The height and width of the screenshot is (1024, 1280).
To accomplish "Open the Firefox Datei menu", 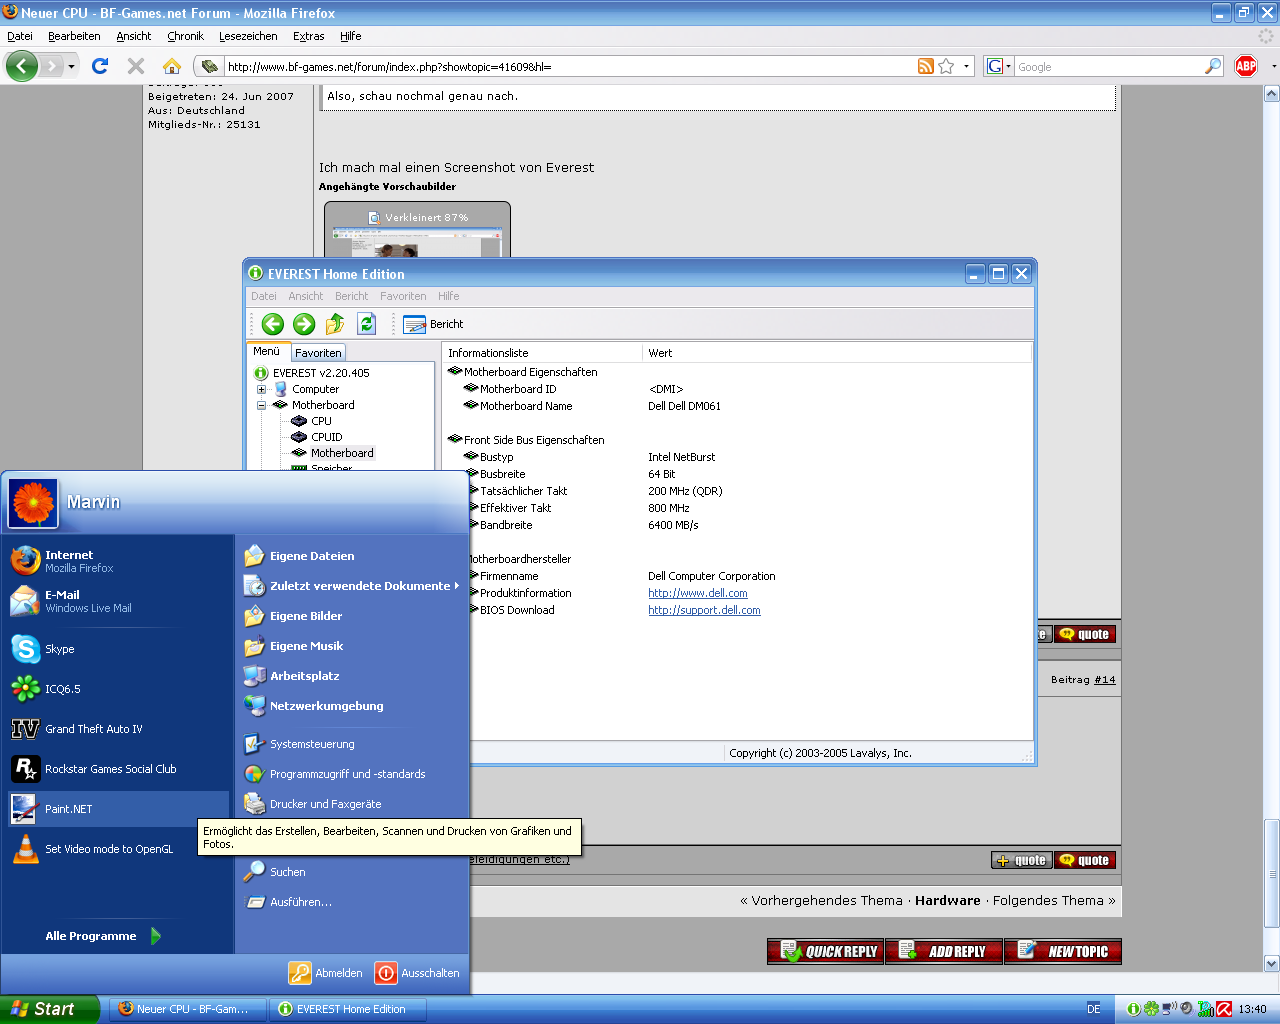I will click(x=20, y=36).
